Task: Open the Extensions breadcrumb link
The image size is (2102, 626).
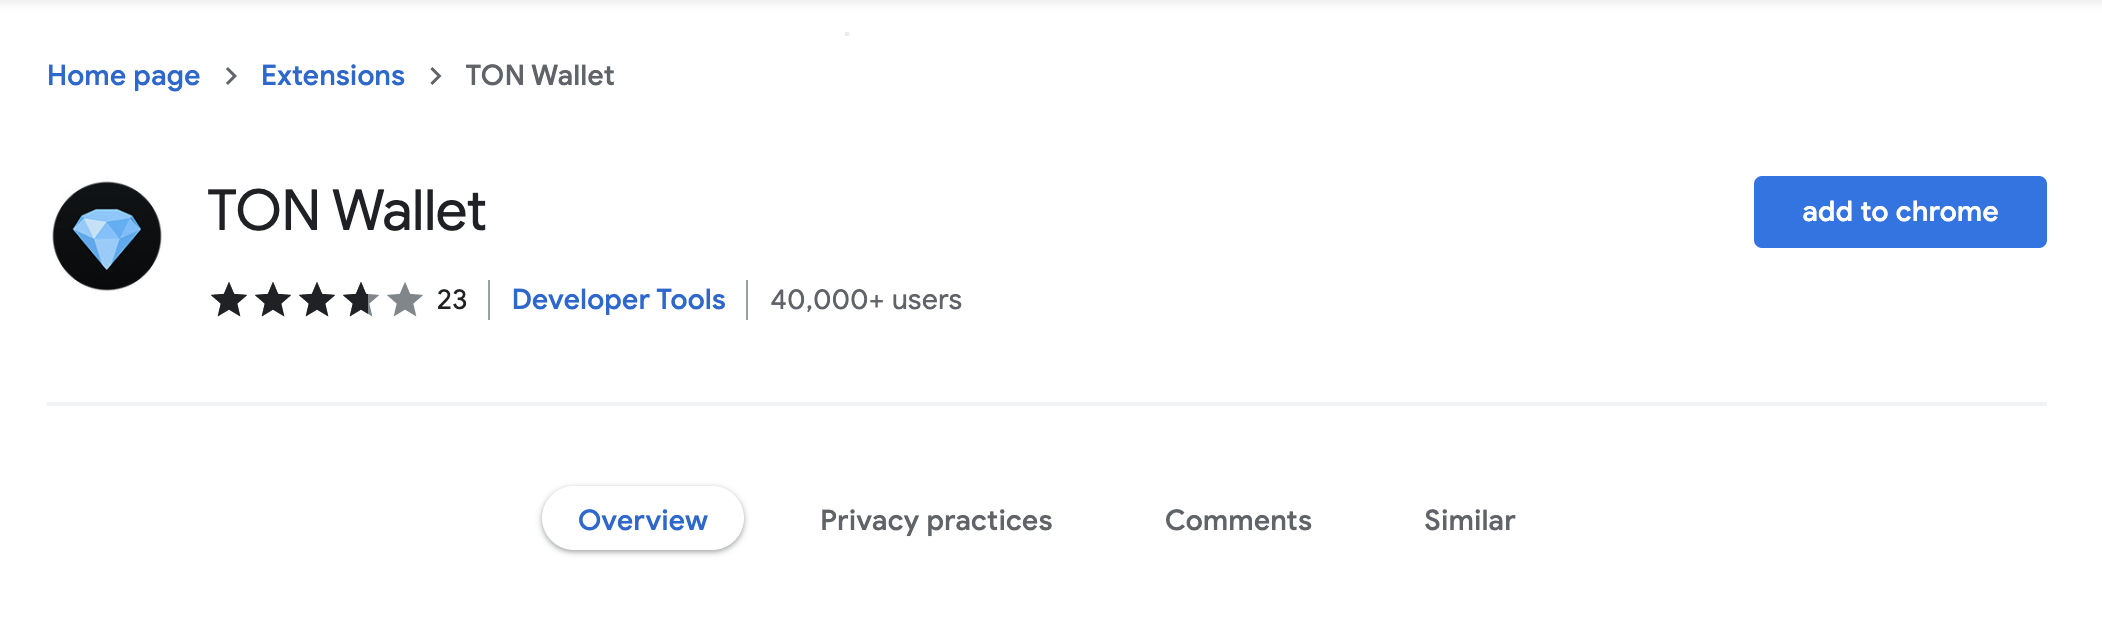Action: coord(333,76)
